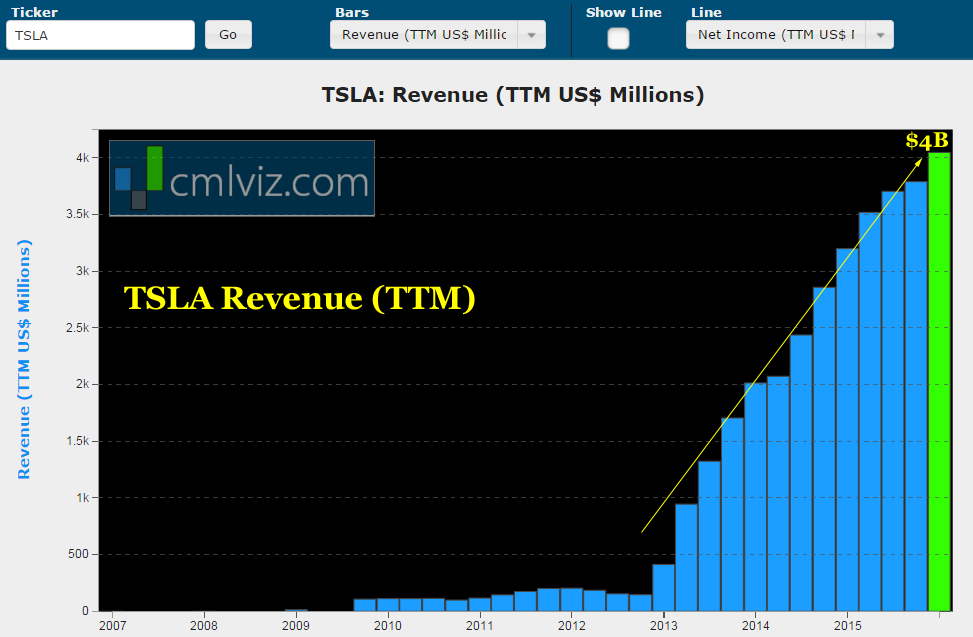Viewport: 973px width, 637px height.
Task: Click the "2015" x-axis year label
Action: point(848,626)
